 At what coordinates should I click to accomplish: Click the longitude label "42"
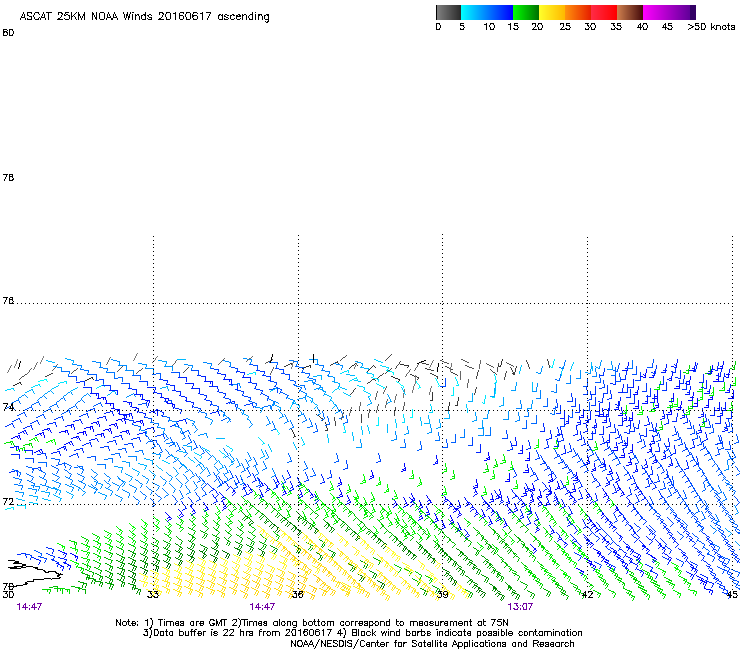(x=587, y=594)
